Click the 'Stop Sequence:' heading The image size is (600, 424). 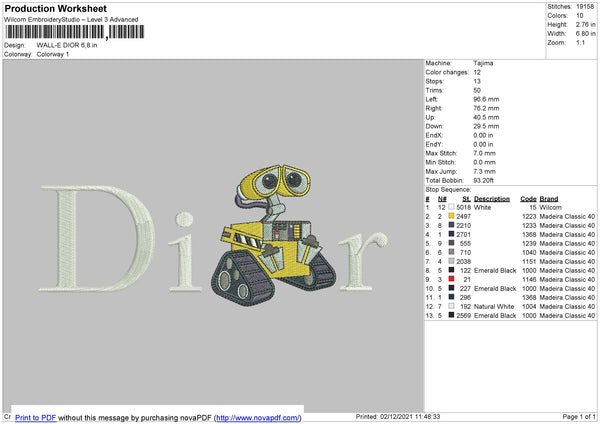448,189
